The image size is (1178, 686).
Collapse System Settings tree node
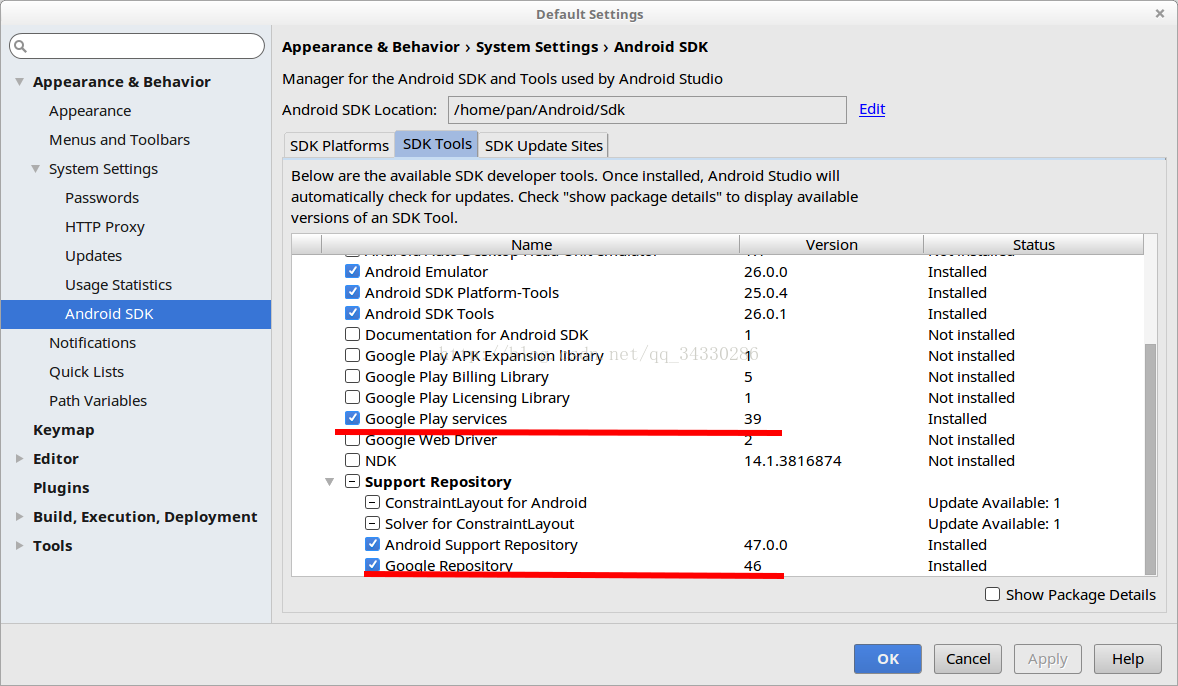tap(35, 169)
